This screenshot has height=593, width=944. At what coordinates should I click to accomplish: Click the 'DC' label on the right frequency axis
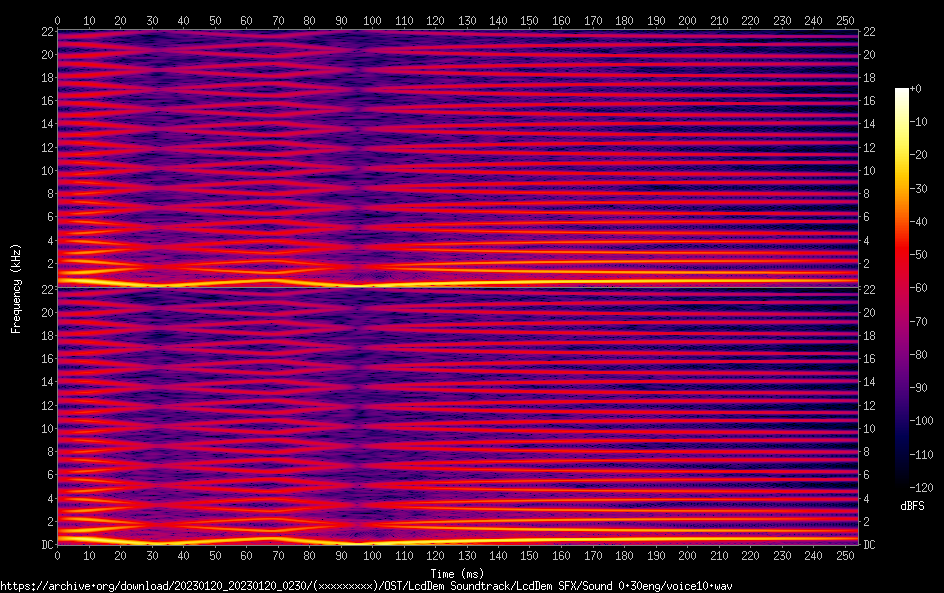[x=869, y=545]
